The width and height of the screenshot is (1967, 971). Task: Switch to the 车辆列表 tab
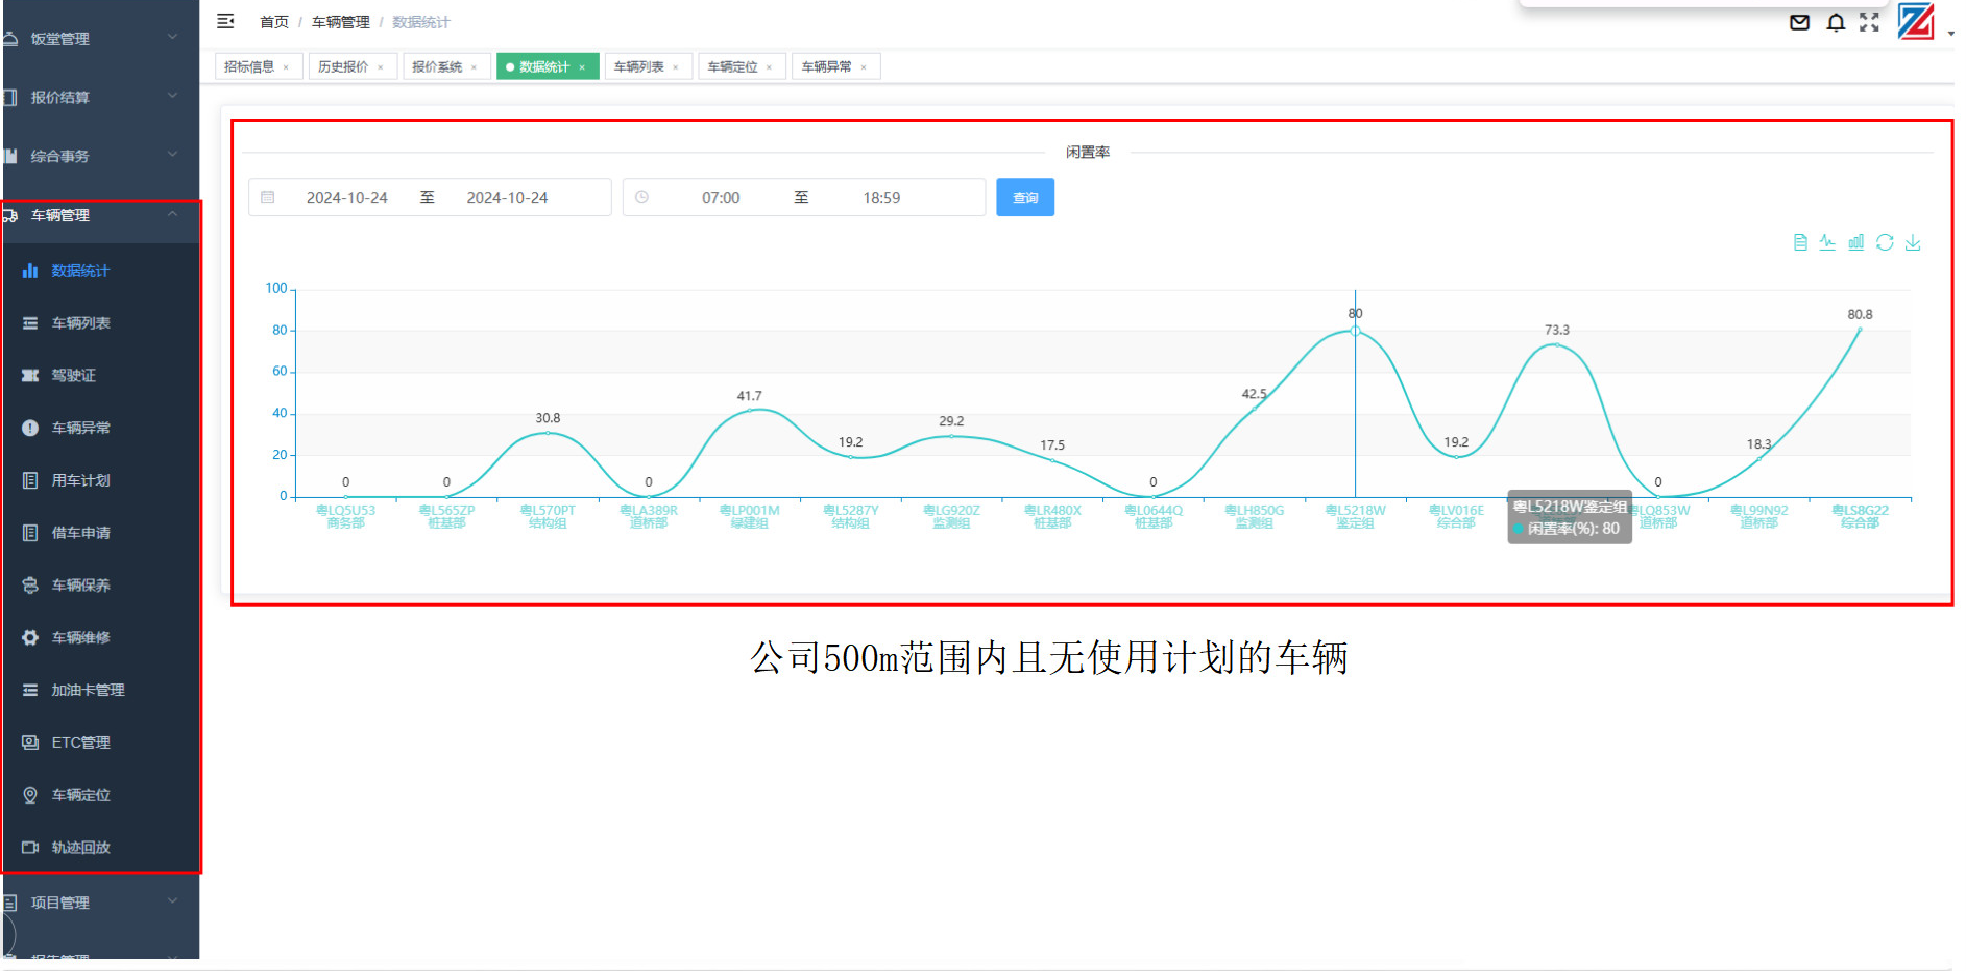[638, 67]
